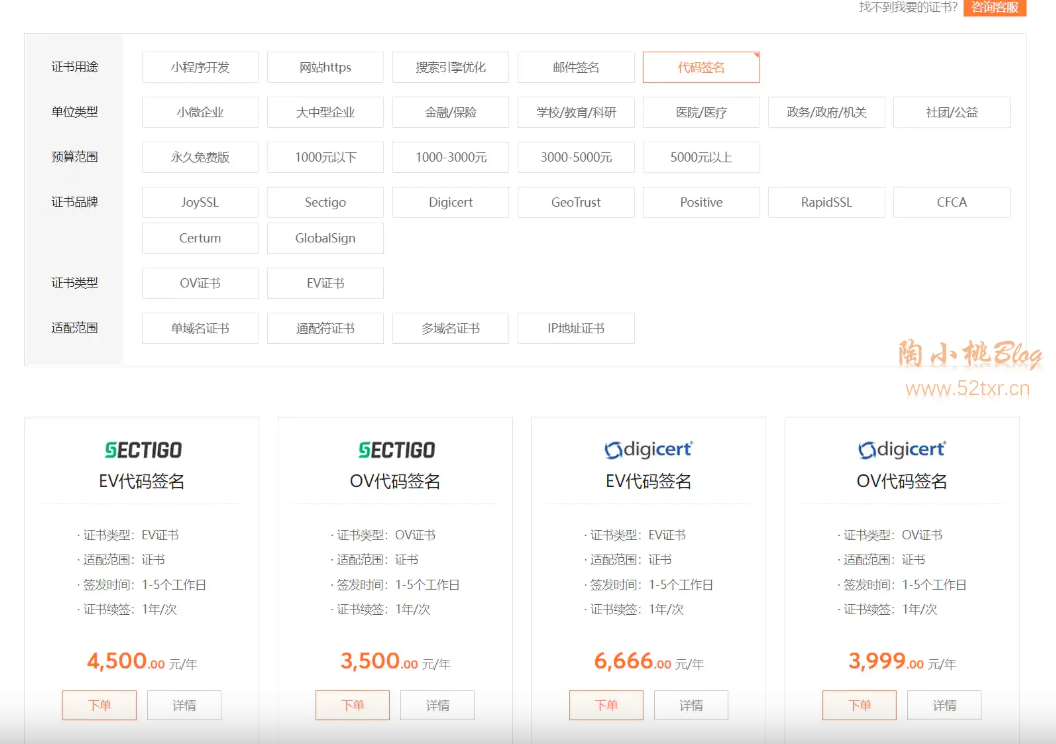View details of the 6,666元 digicert certificate

(691, 705)
